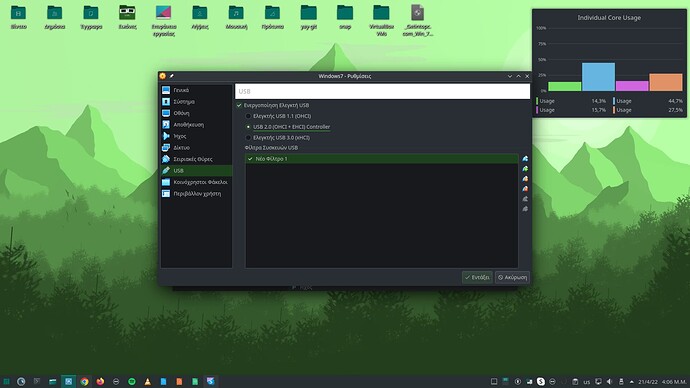
Task: Select the VirtualBox VMs desktop folder
Action: click(382, 20)
